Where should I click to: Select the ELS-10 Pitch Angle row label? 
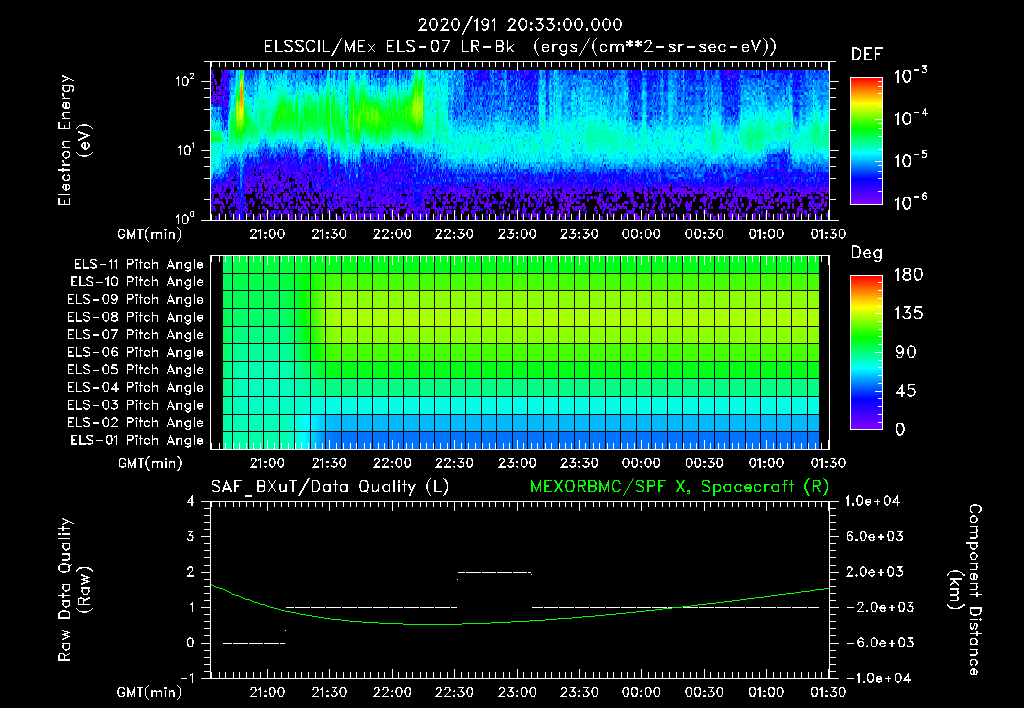pos(137,282)
